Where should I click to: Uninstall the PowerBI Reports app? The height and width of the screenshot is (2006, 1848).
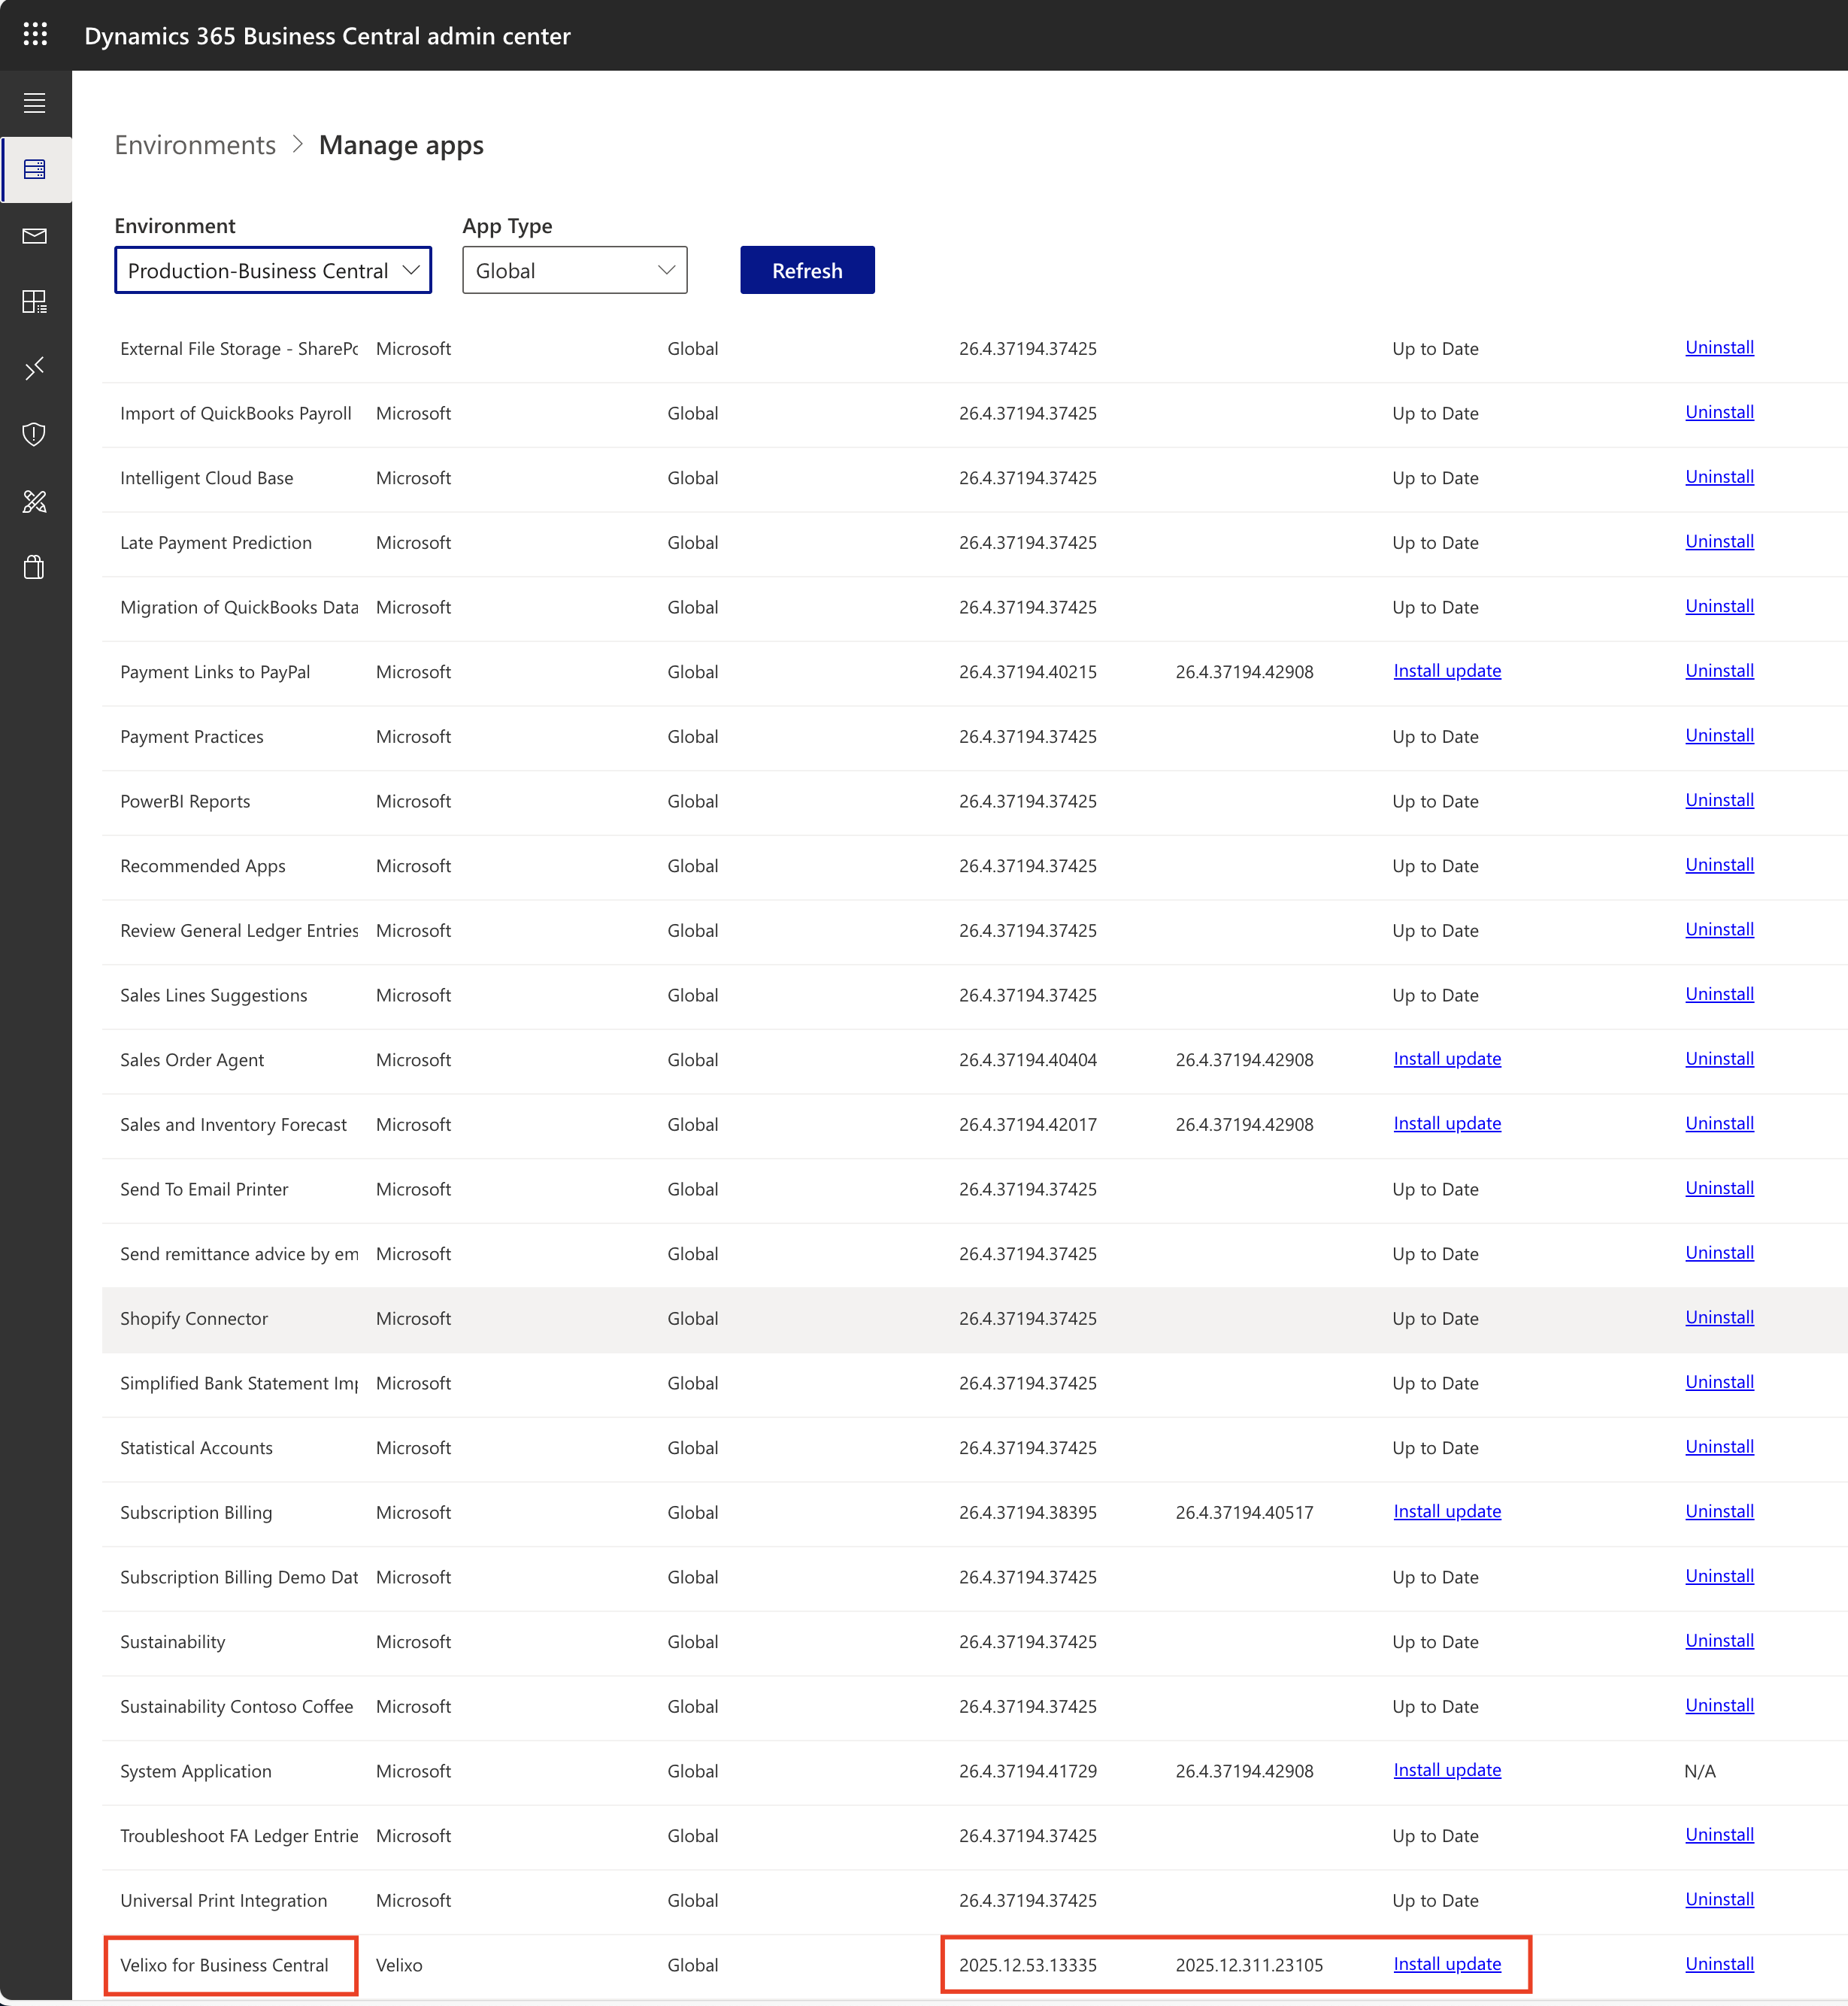point(1718,800)
